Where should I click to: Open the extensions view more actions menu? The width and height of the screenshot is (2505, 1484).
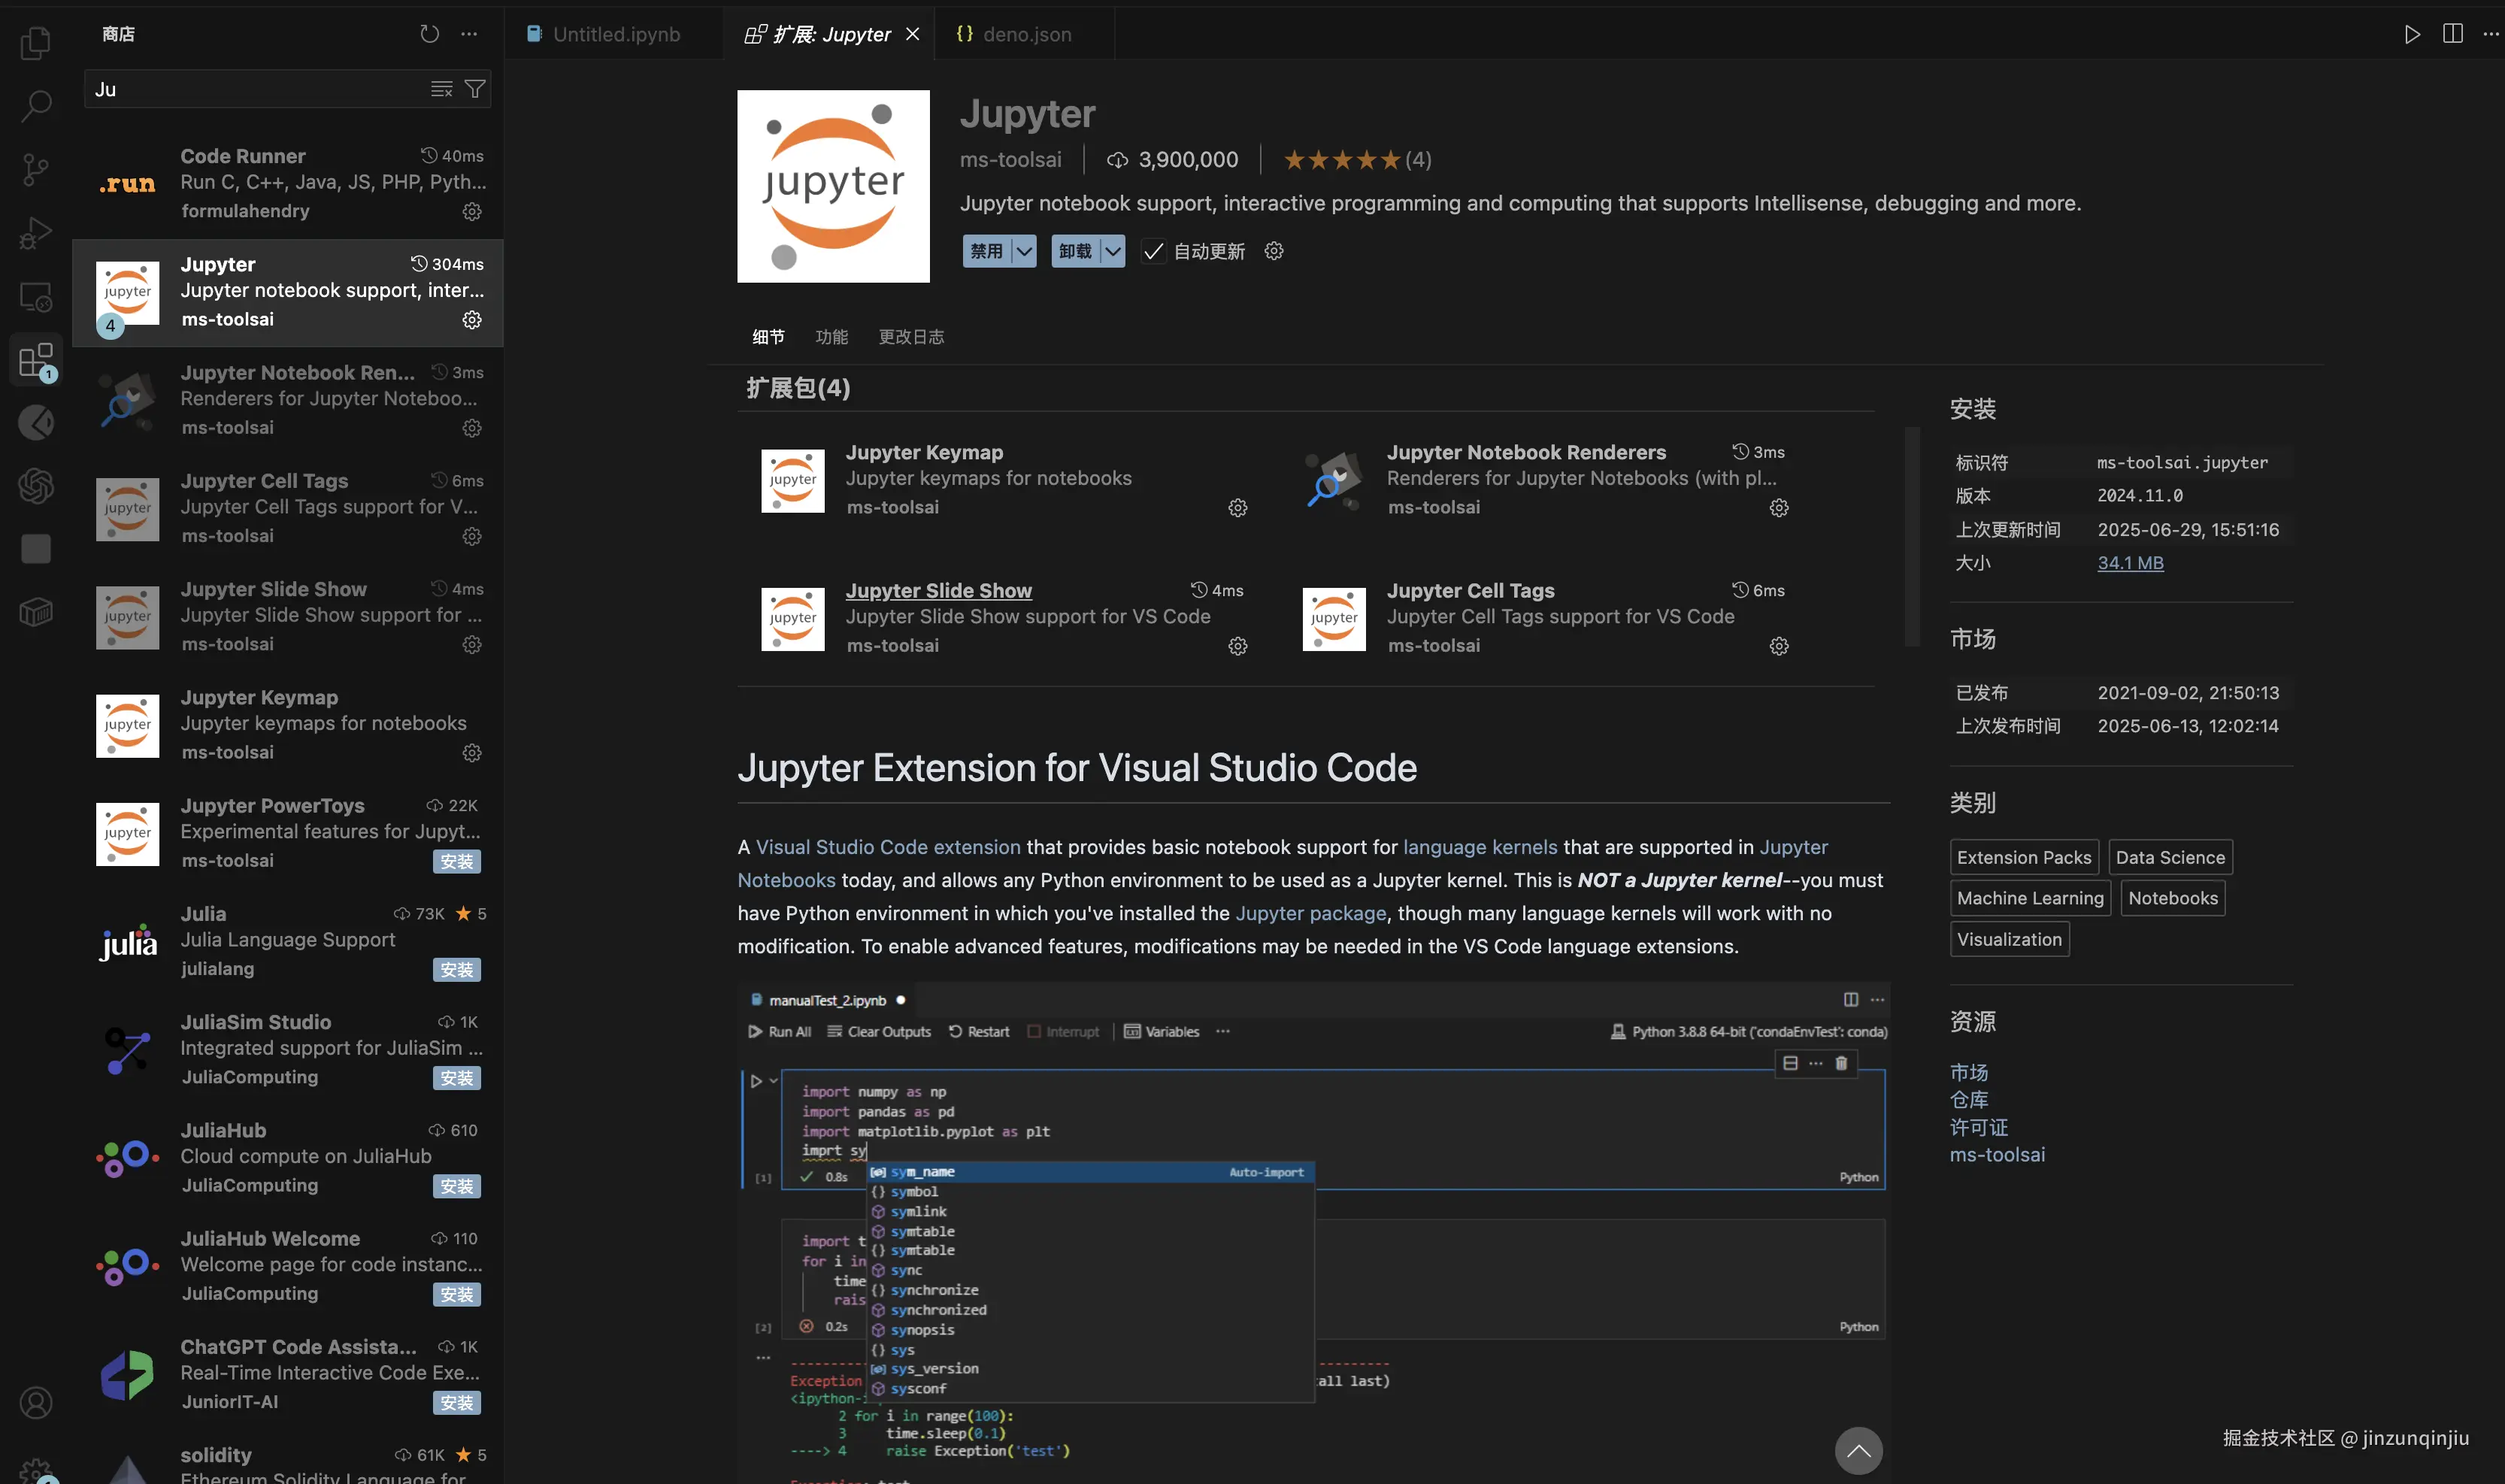[469, 34]
